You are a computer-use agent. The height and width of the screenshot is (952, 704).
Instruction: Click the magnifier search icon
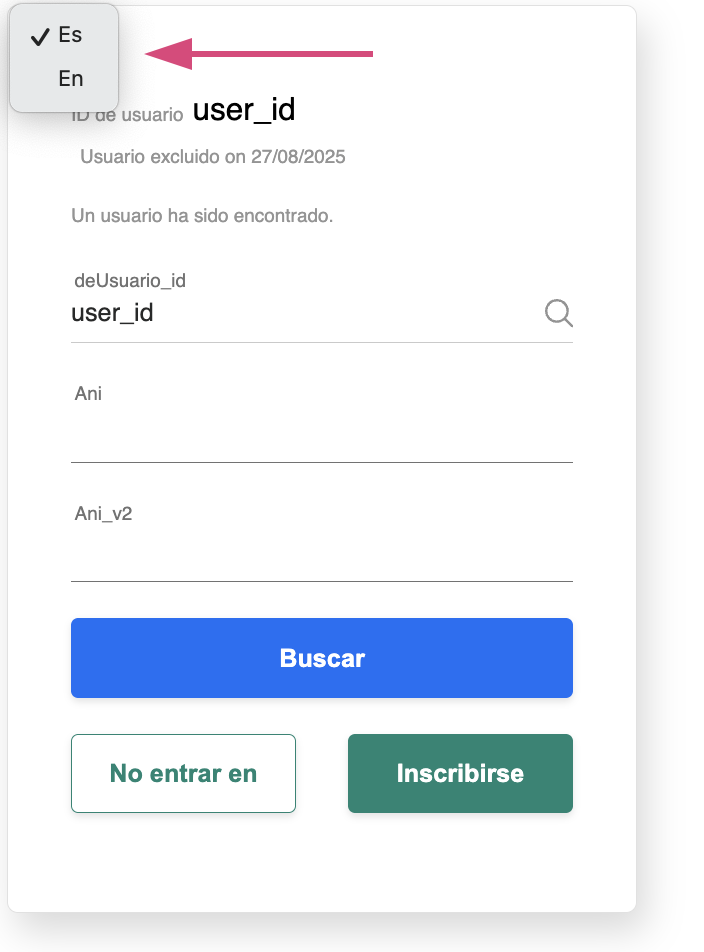tap(558, 314)
